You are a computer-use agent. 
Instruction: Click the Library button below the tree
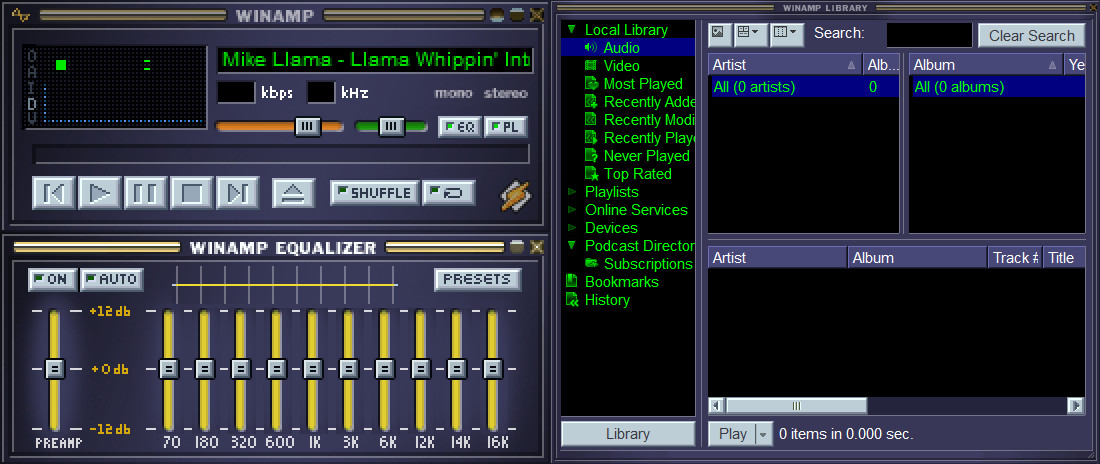click(628, 434)
